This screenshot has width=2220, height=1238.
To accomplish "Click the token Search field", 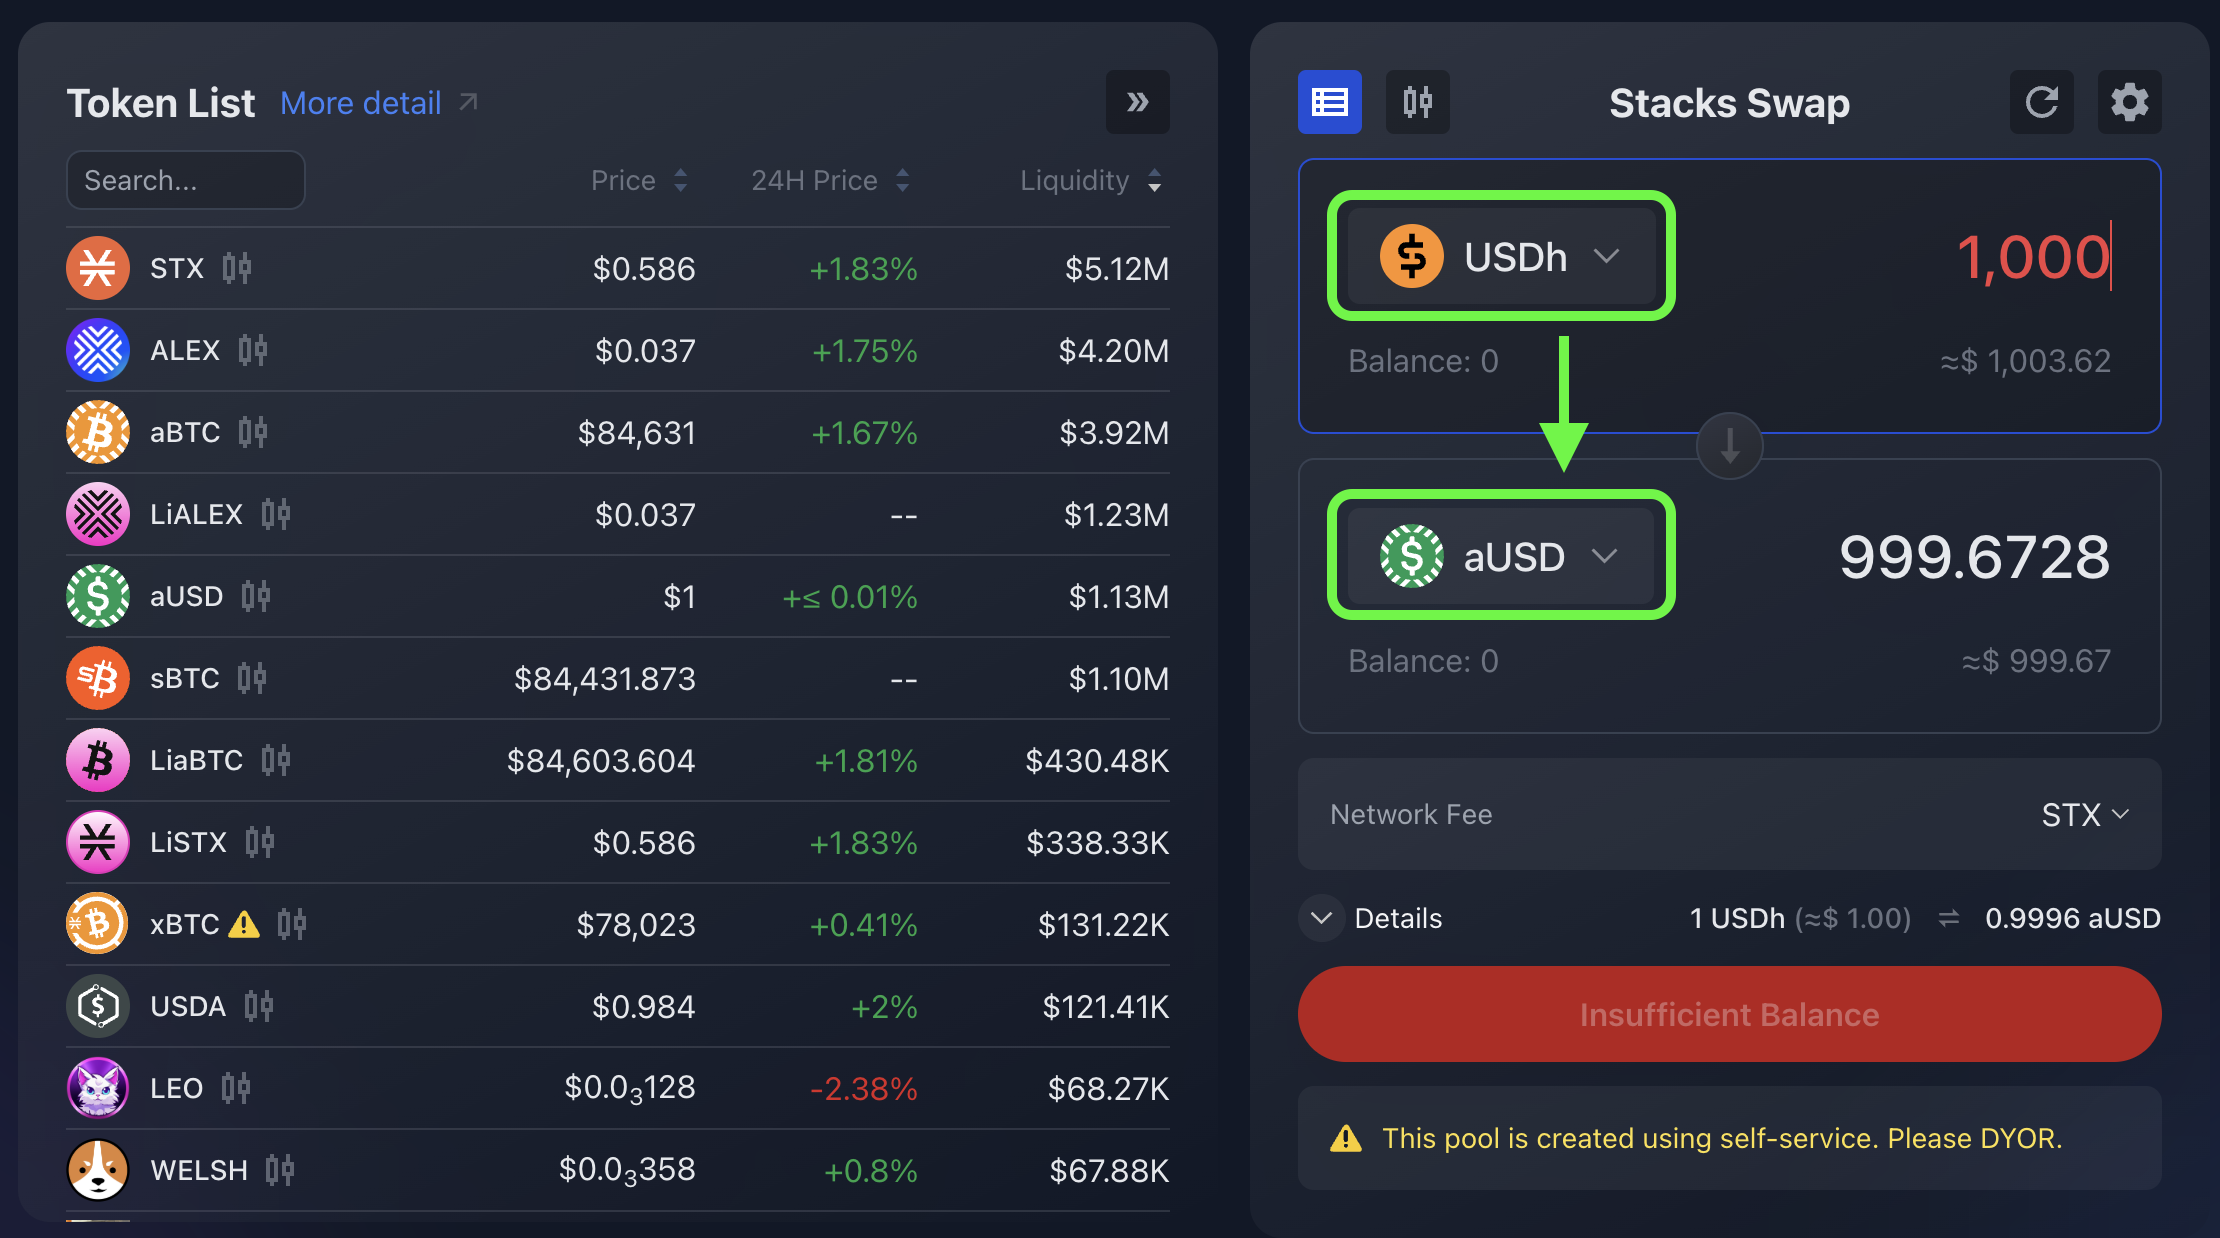I will (186, 180).
